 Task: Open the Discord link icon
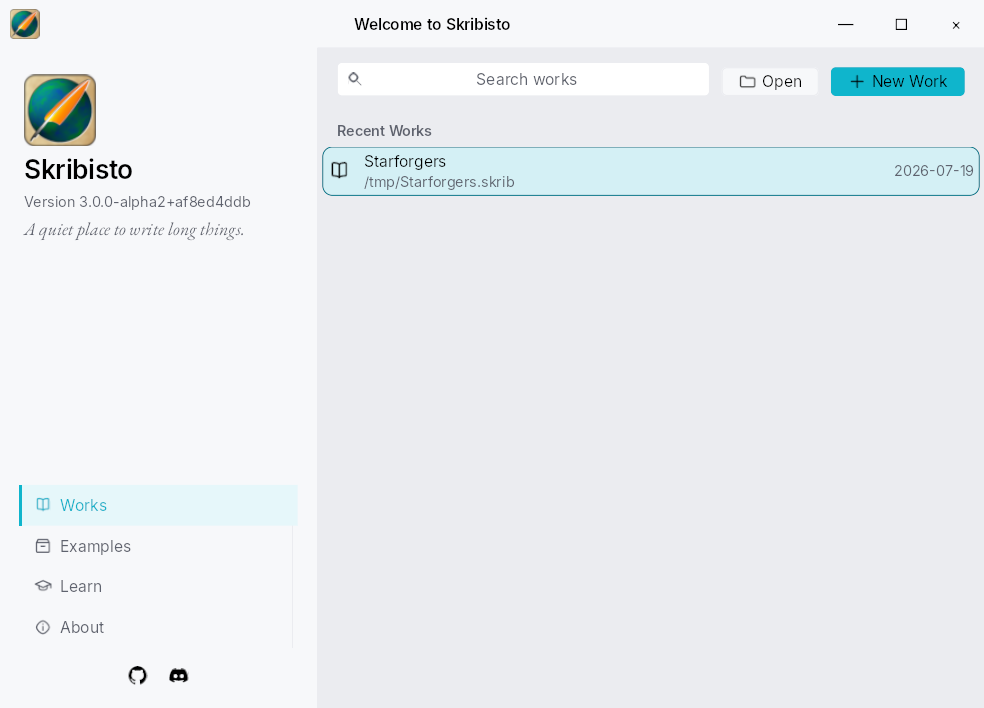pos(179,675)
